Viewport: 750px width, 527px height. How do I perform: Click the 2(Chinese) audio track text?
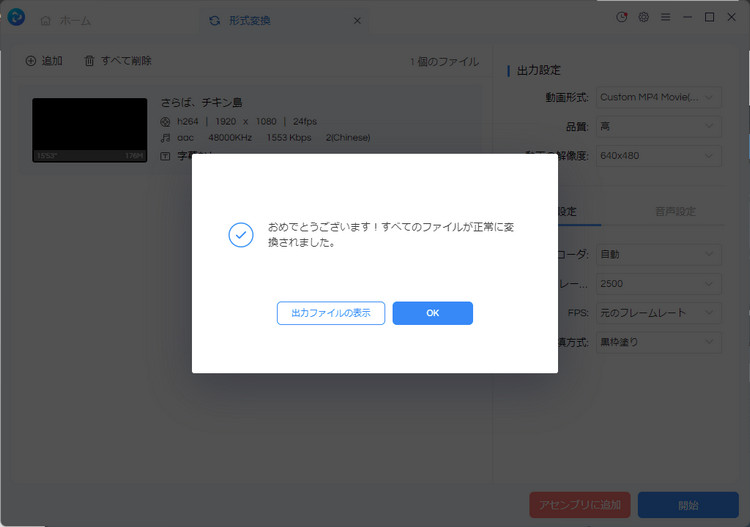point(348,138)
